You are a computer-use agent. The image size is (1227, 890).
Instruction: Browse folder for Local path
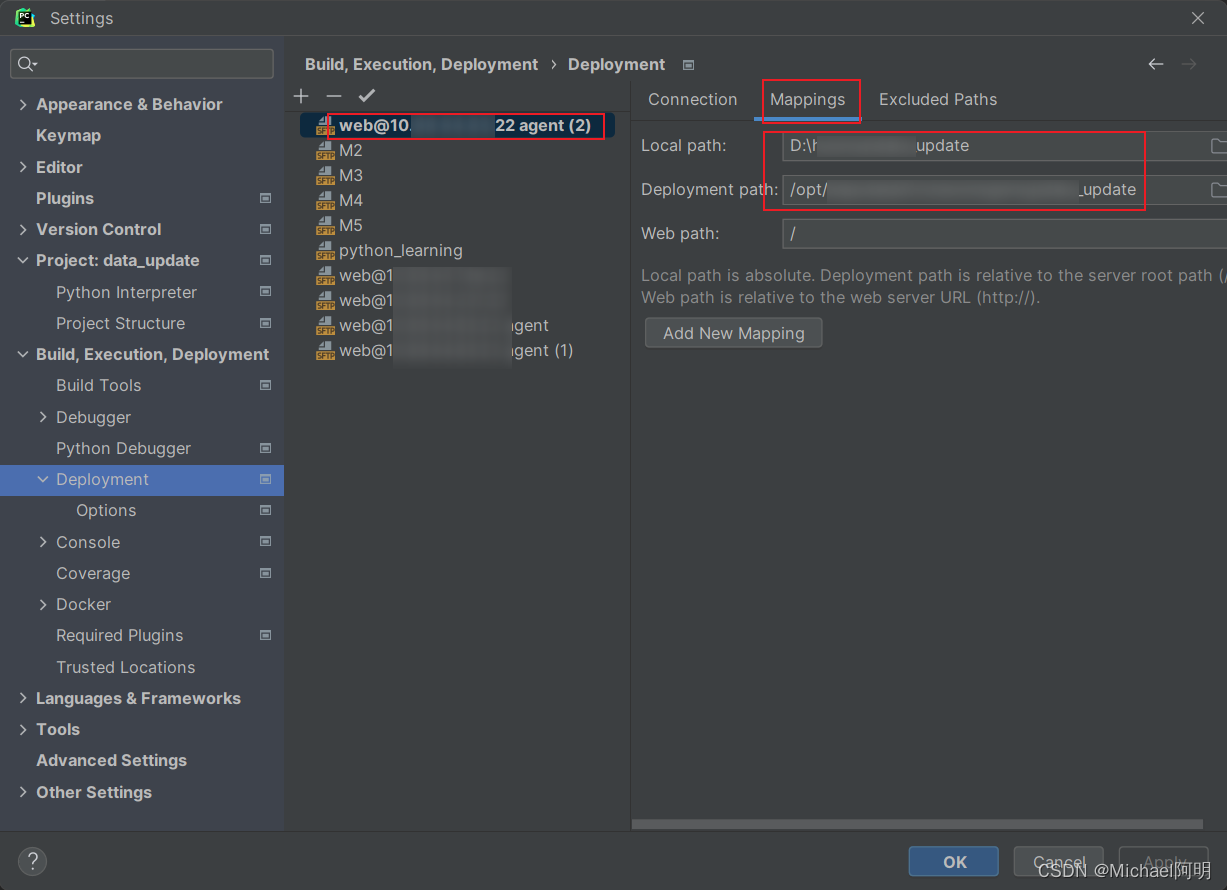(x=1219, y=146)
